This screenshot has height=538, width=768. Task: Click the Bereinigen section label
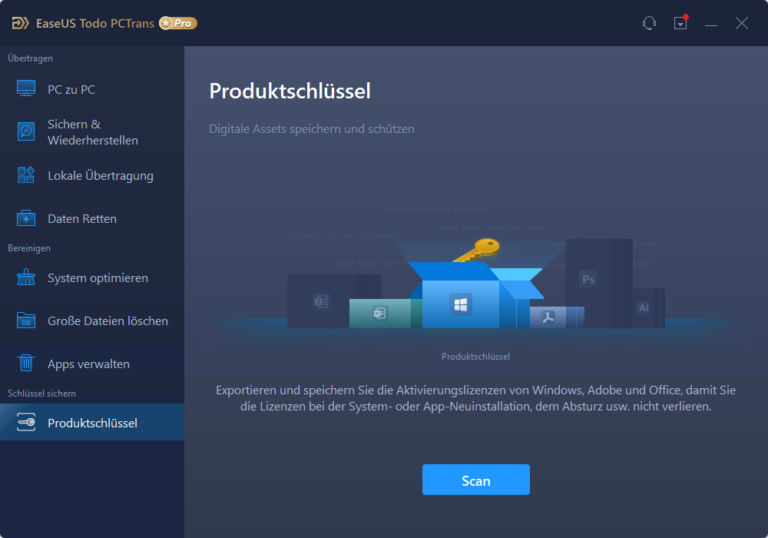[29, 248]
